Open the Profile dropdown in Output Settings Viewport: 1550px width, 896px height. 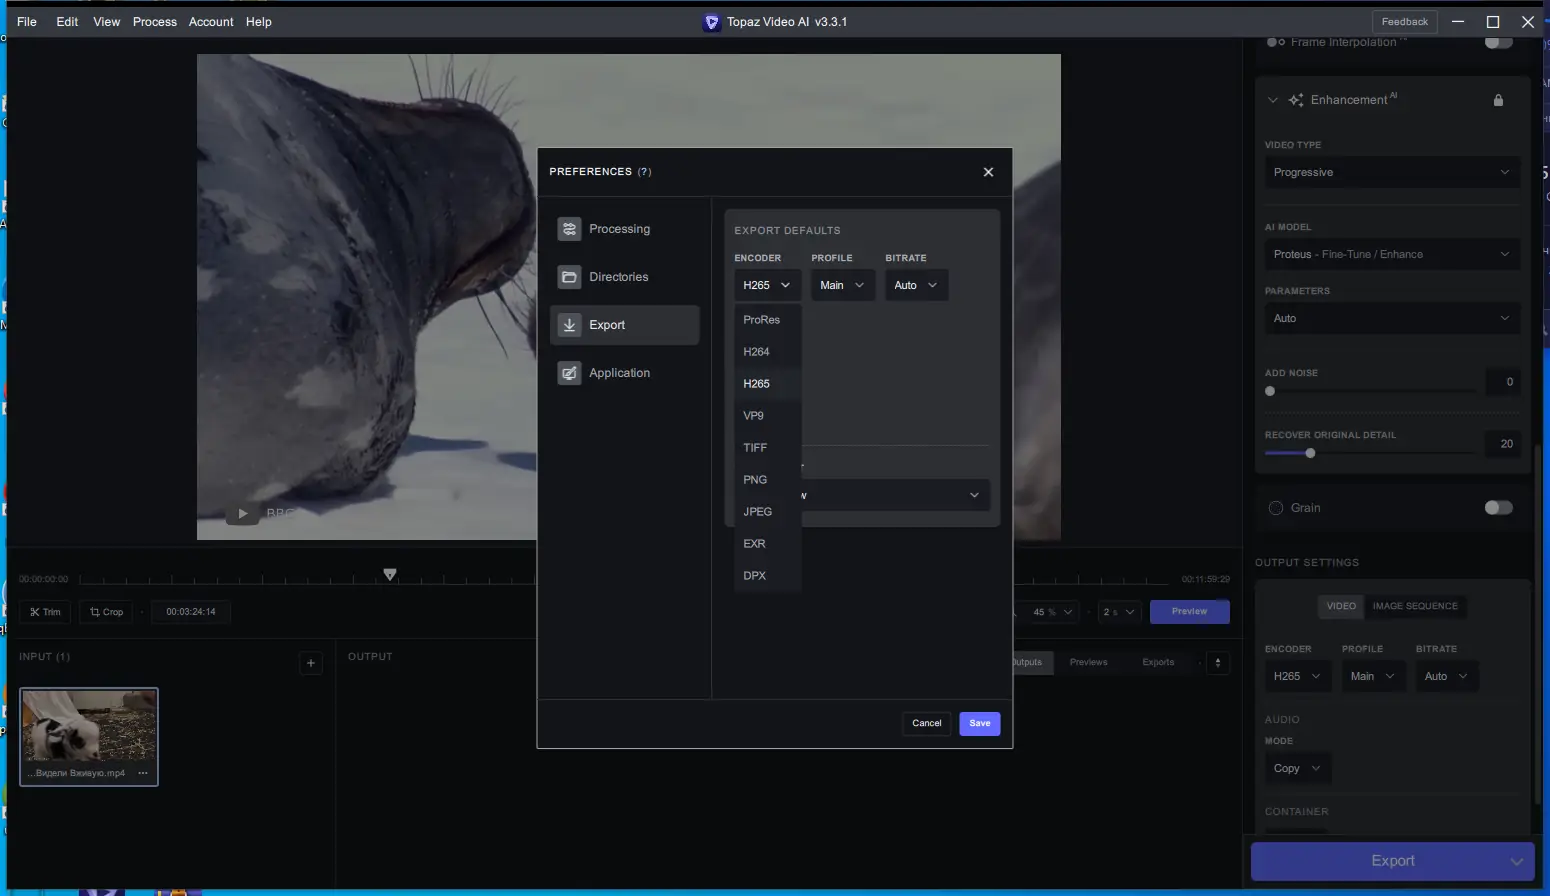[x=1374, y=676]
